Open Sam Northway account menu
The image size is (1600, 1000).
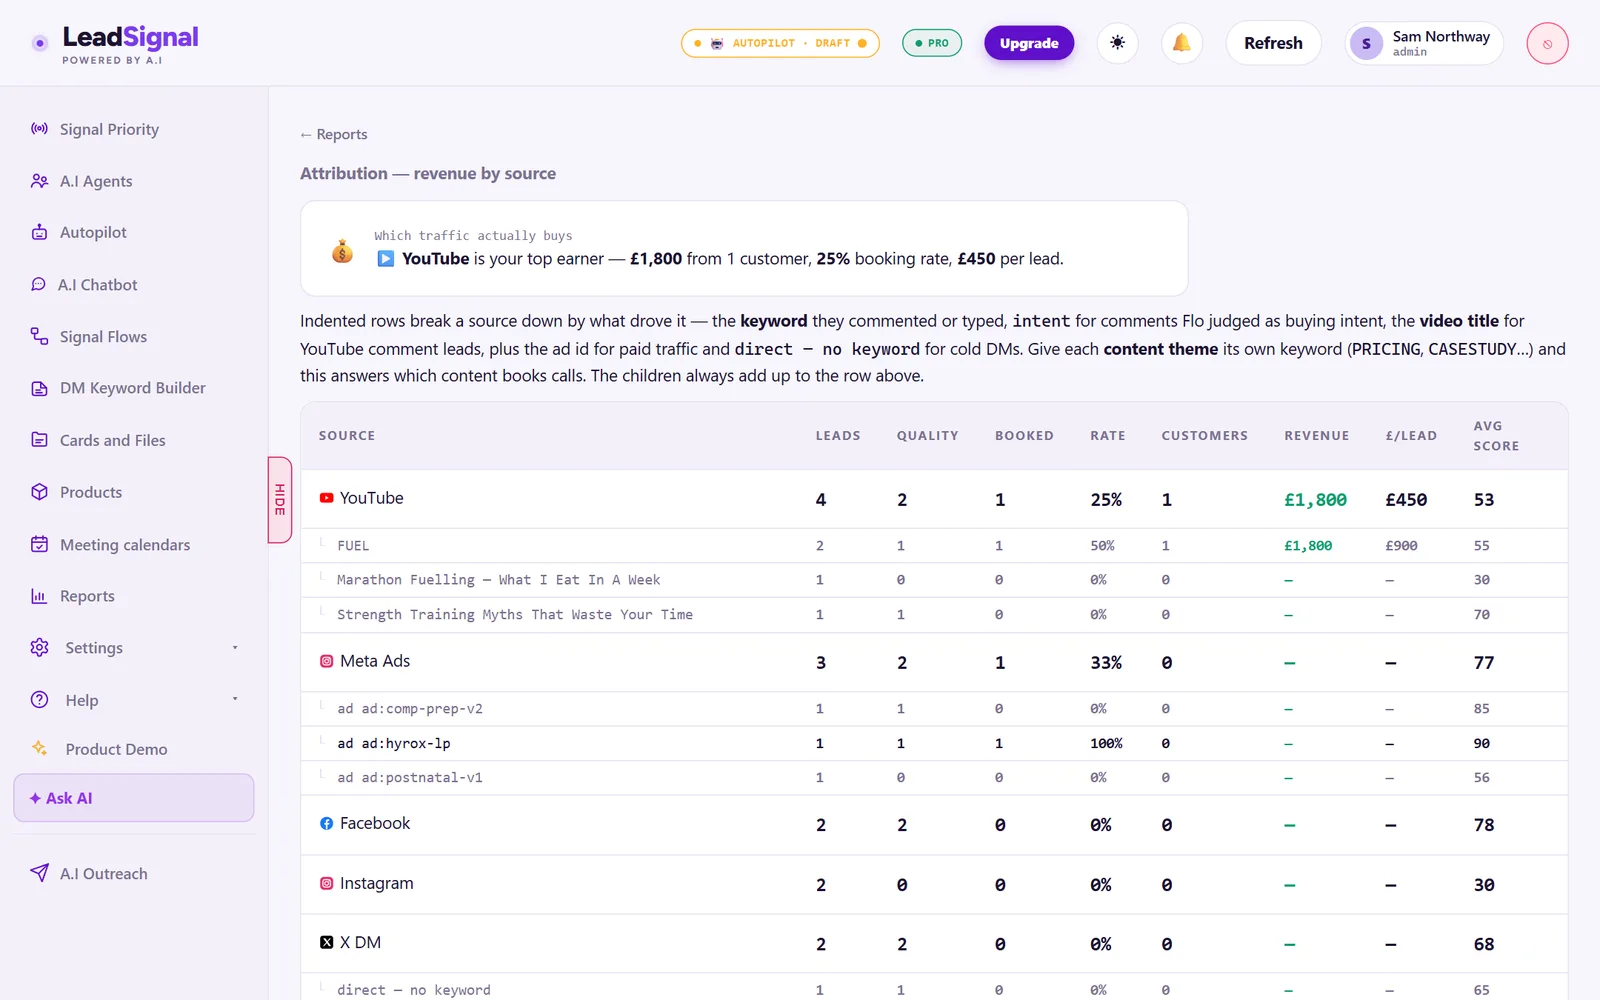1424,43
